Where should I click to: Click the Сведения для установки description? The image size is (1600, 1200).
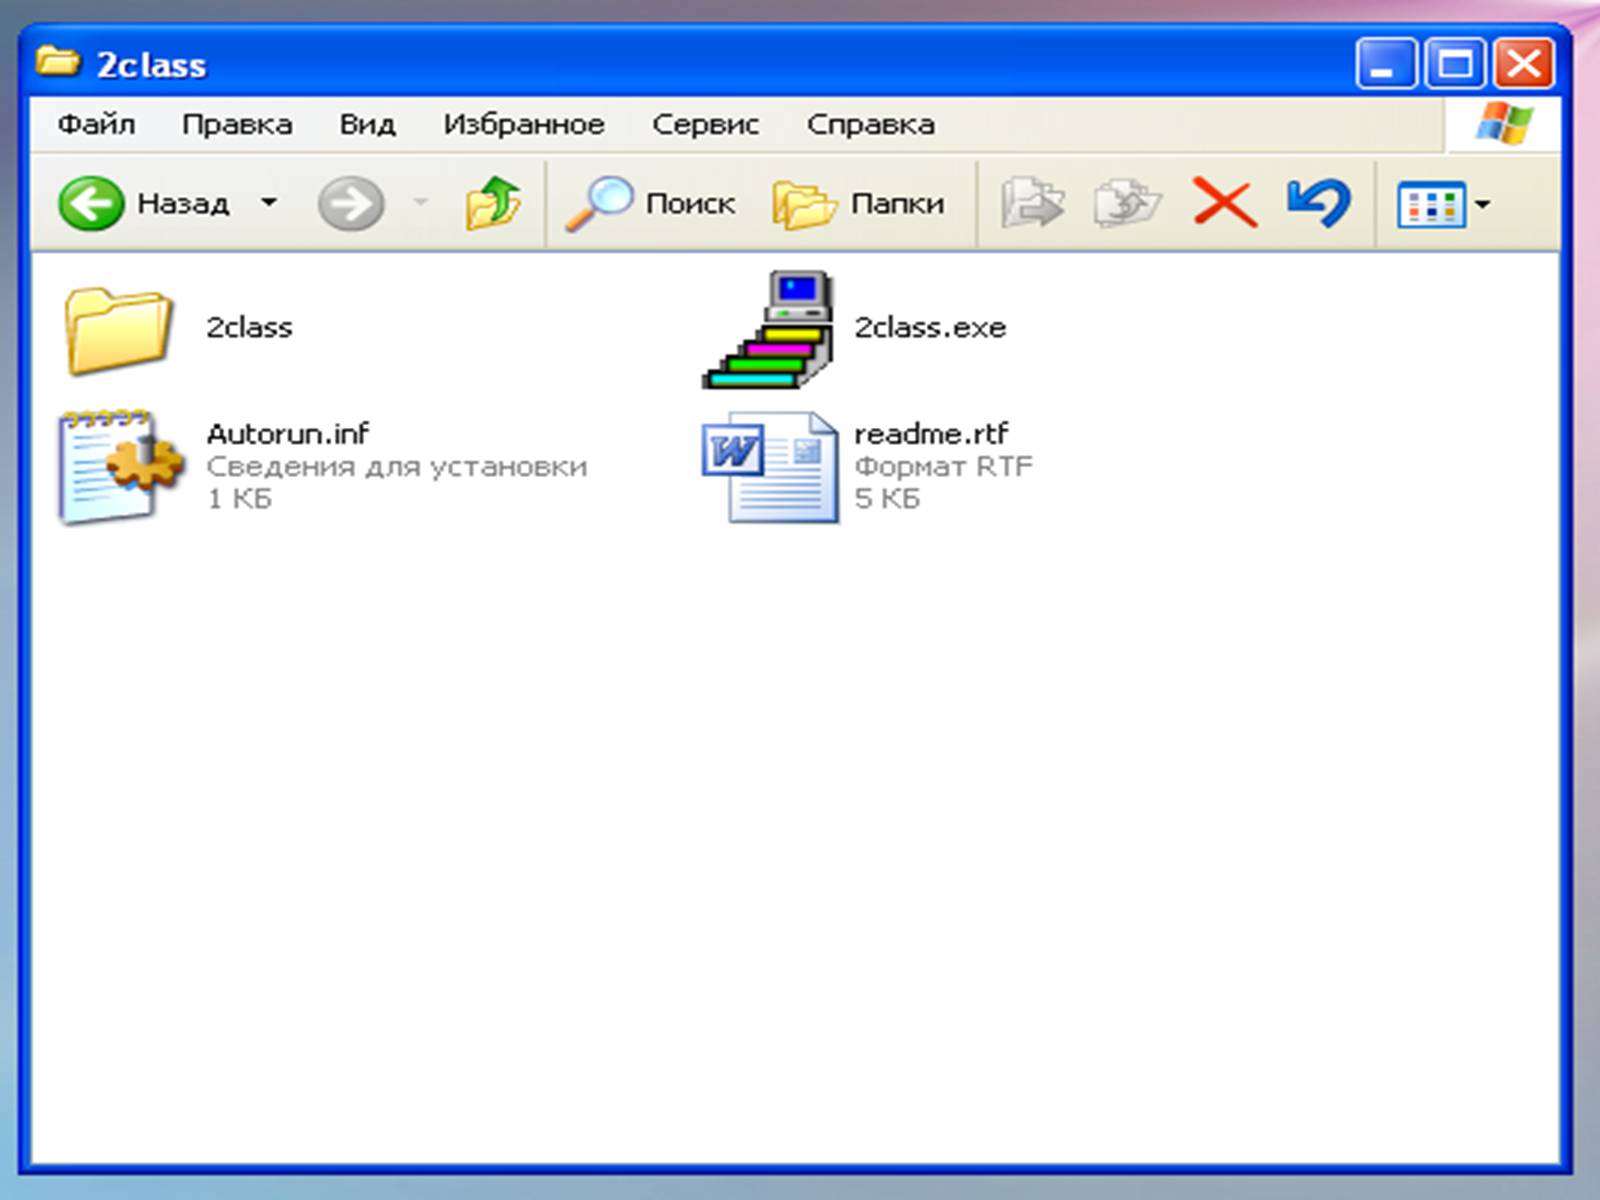(x=397, y=467)
